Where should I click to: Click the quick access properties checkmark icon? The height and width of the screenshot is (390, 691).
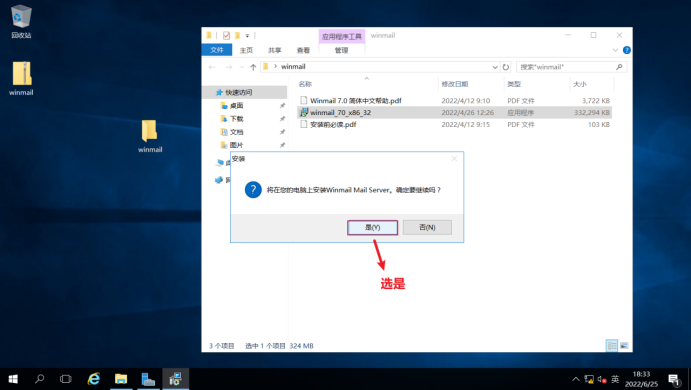pyautogui.click(x=226, y=35)
